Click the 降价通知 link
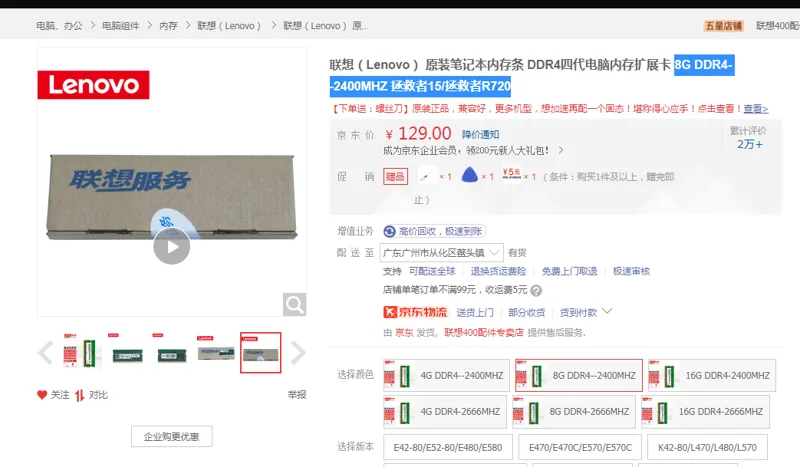 click(480, 134)
